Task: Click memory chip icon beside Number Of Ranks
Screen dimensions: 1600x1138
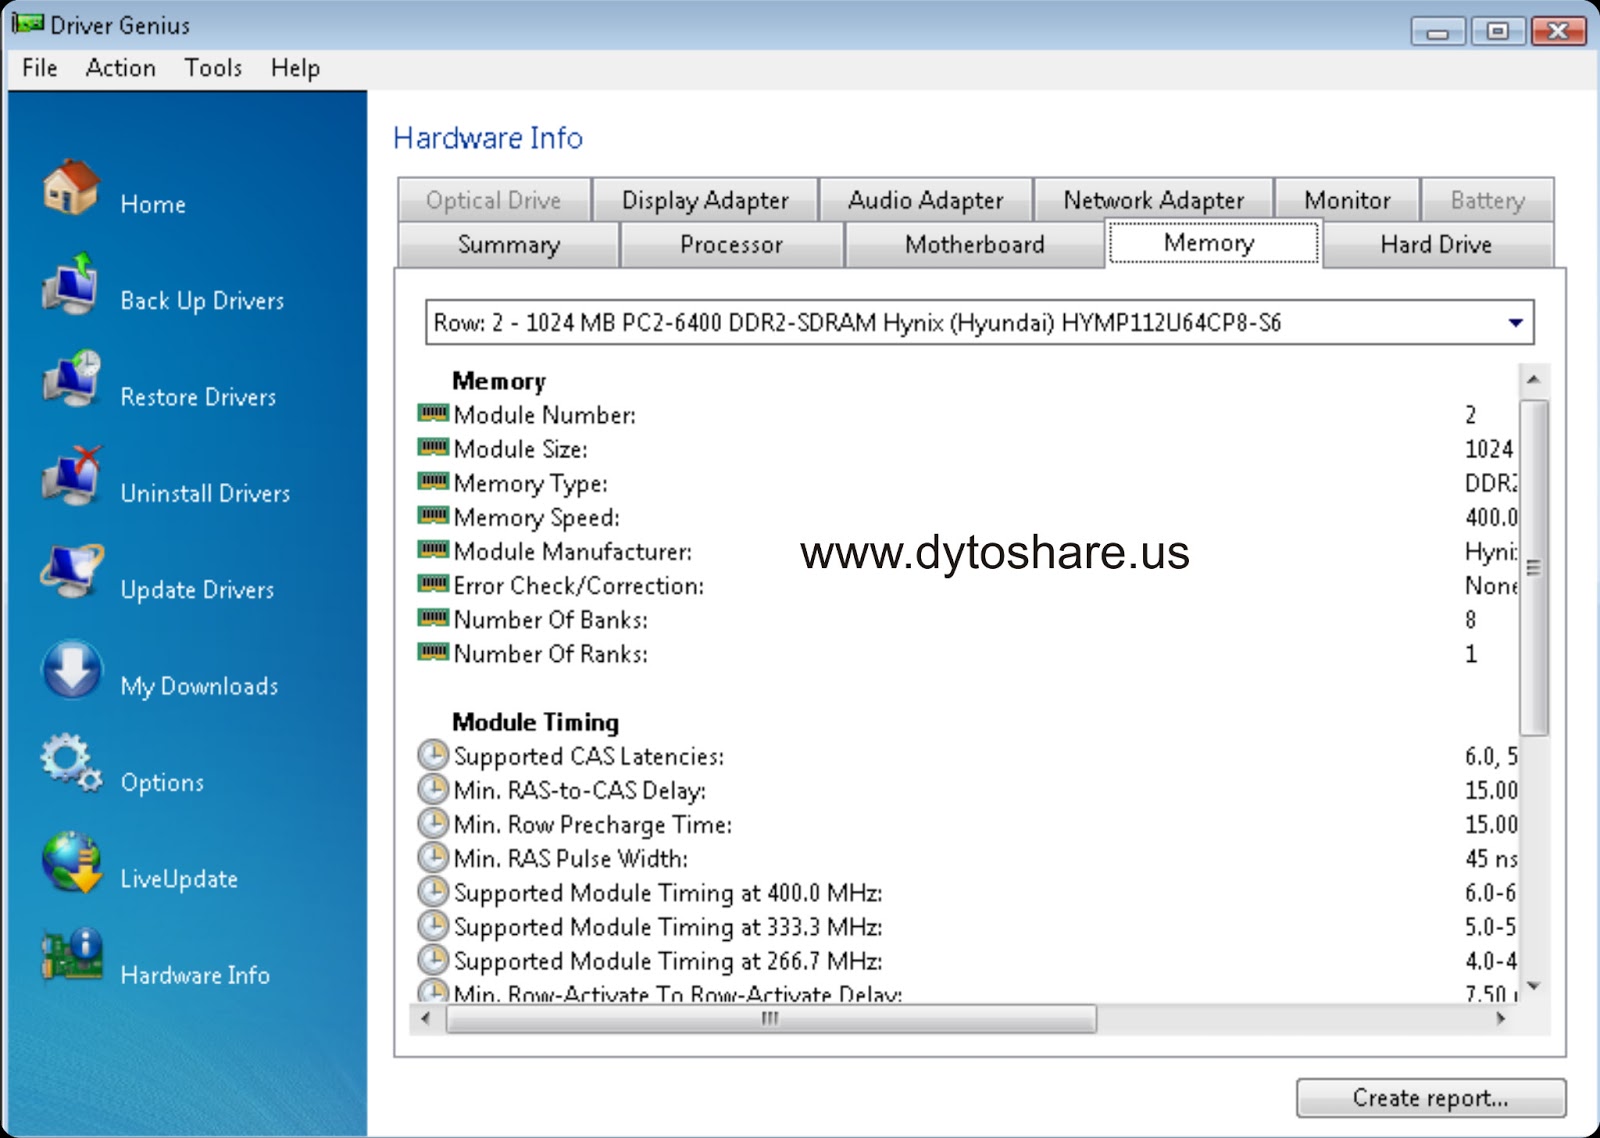Action: tap(433, 651)
